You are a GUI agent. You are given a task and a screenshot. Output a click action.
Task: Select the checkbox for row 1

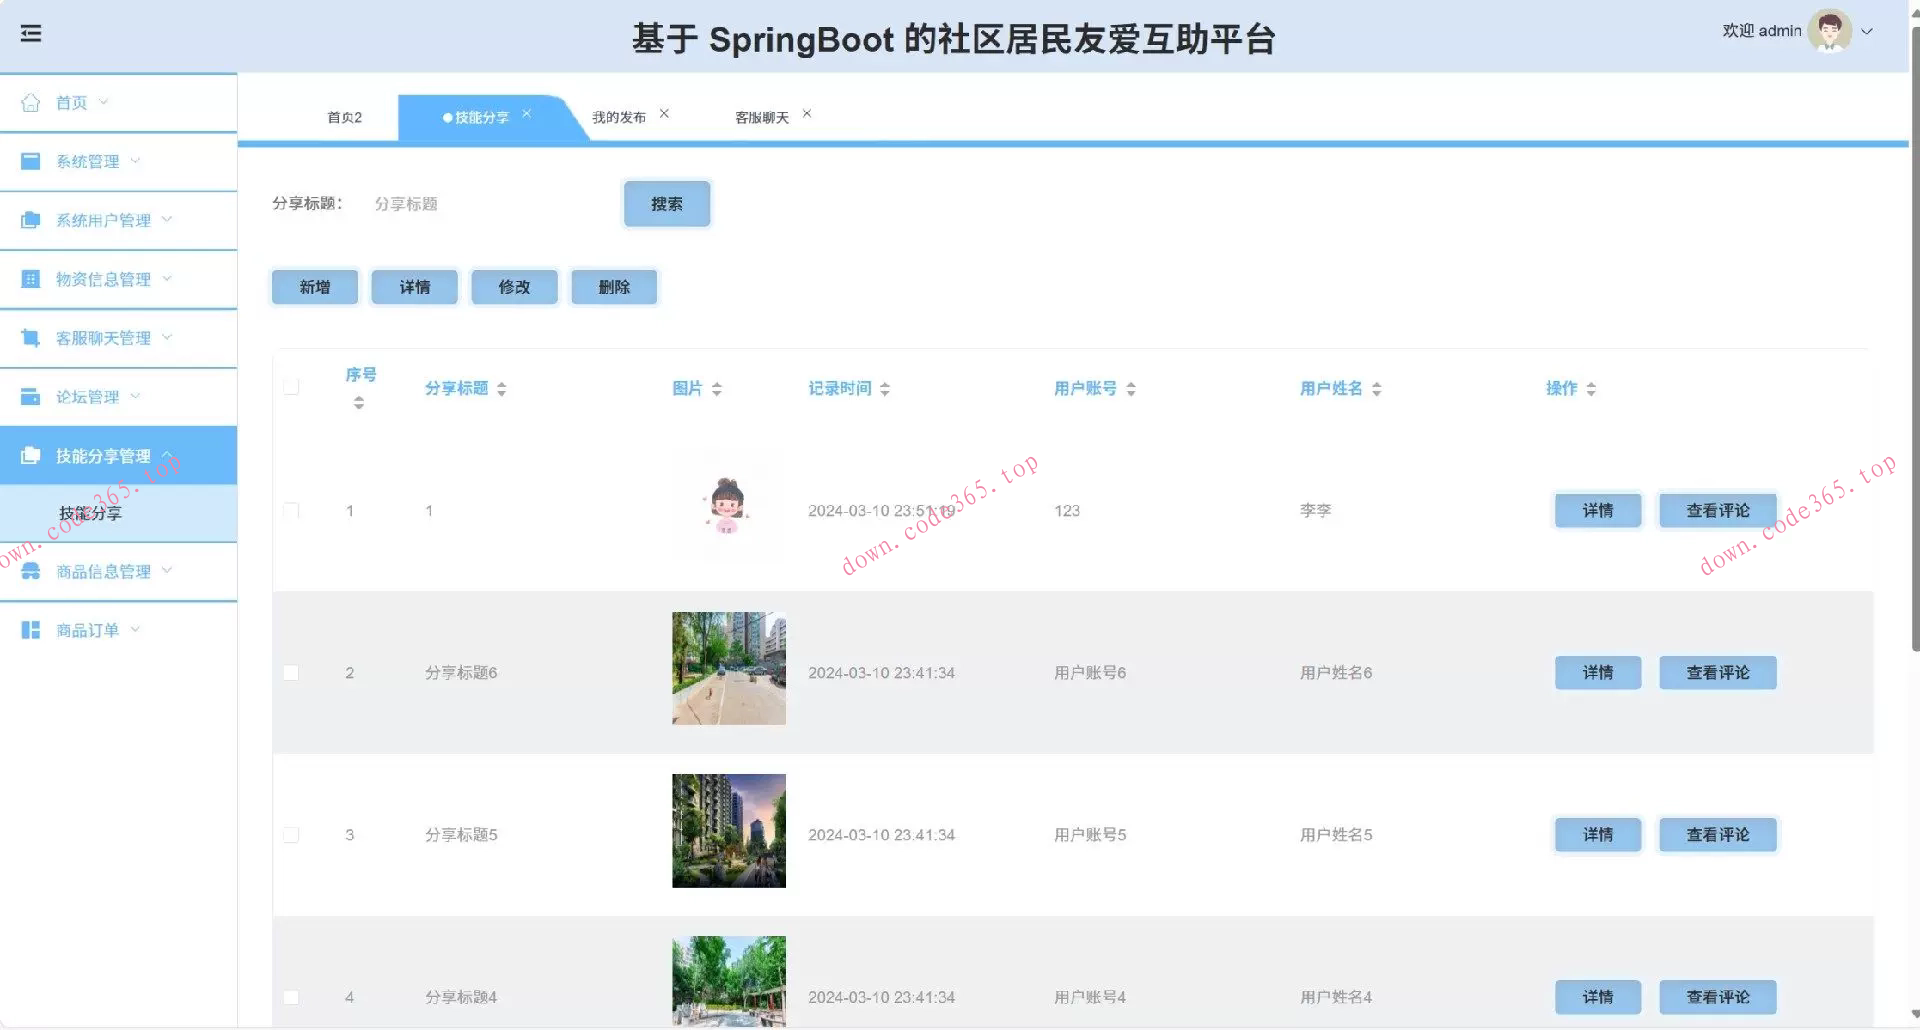tap(291, 511)
